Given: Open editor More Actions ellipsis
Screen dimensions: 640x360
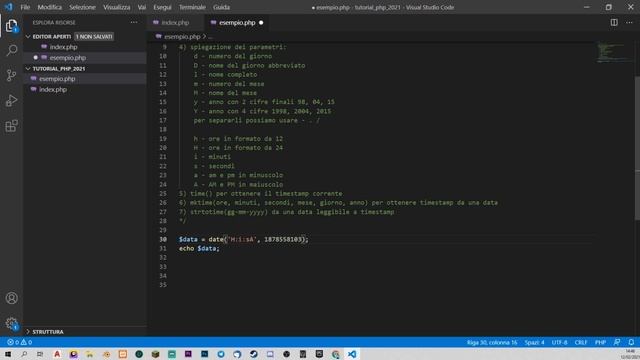Looking at the screenshot, I should (629, 22).
